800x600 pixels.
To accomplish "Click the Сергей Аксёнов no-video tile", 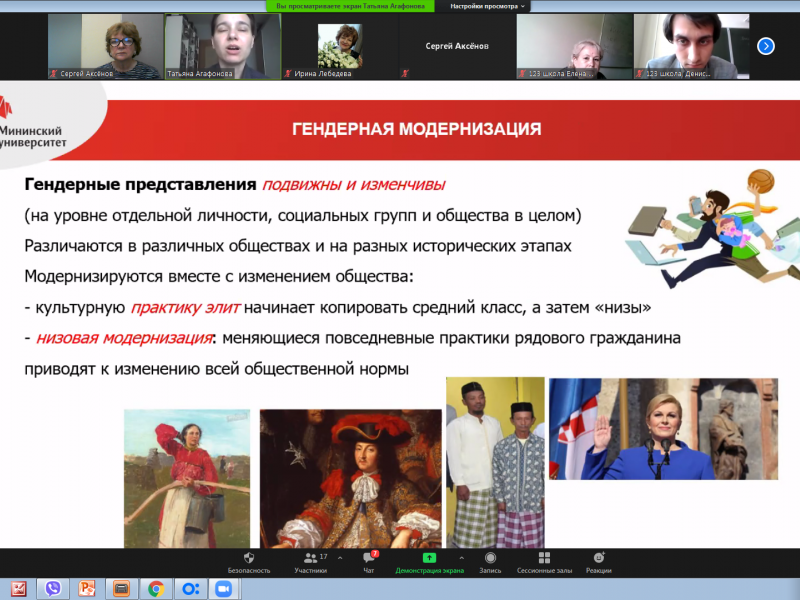I will click(456, 45).
